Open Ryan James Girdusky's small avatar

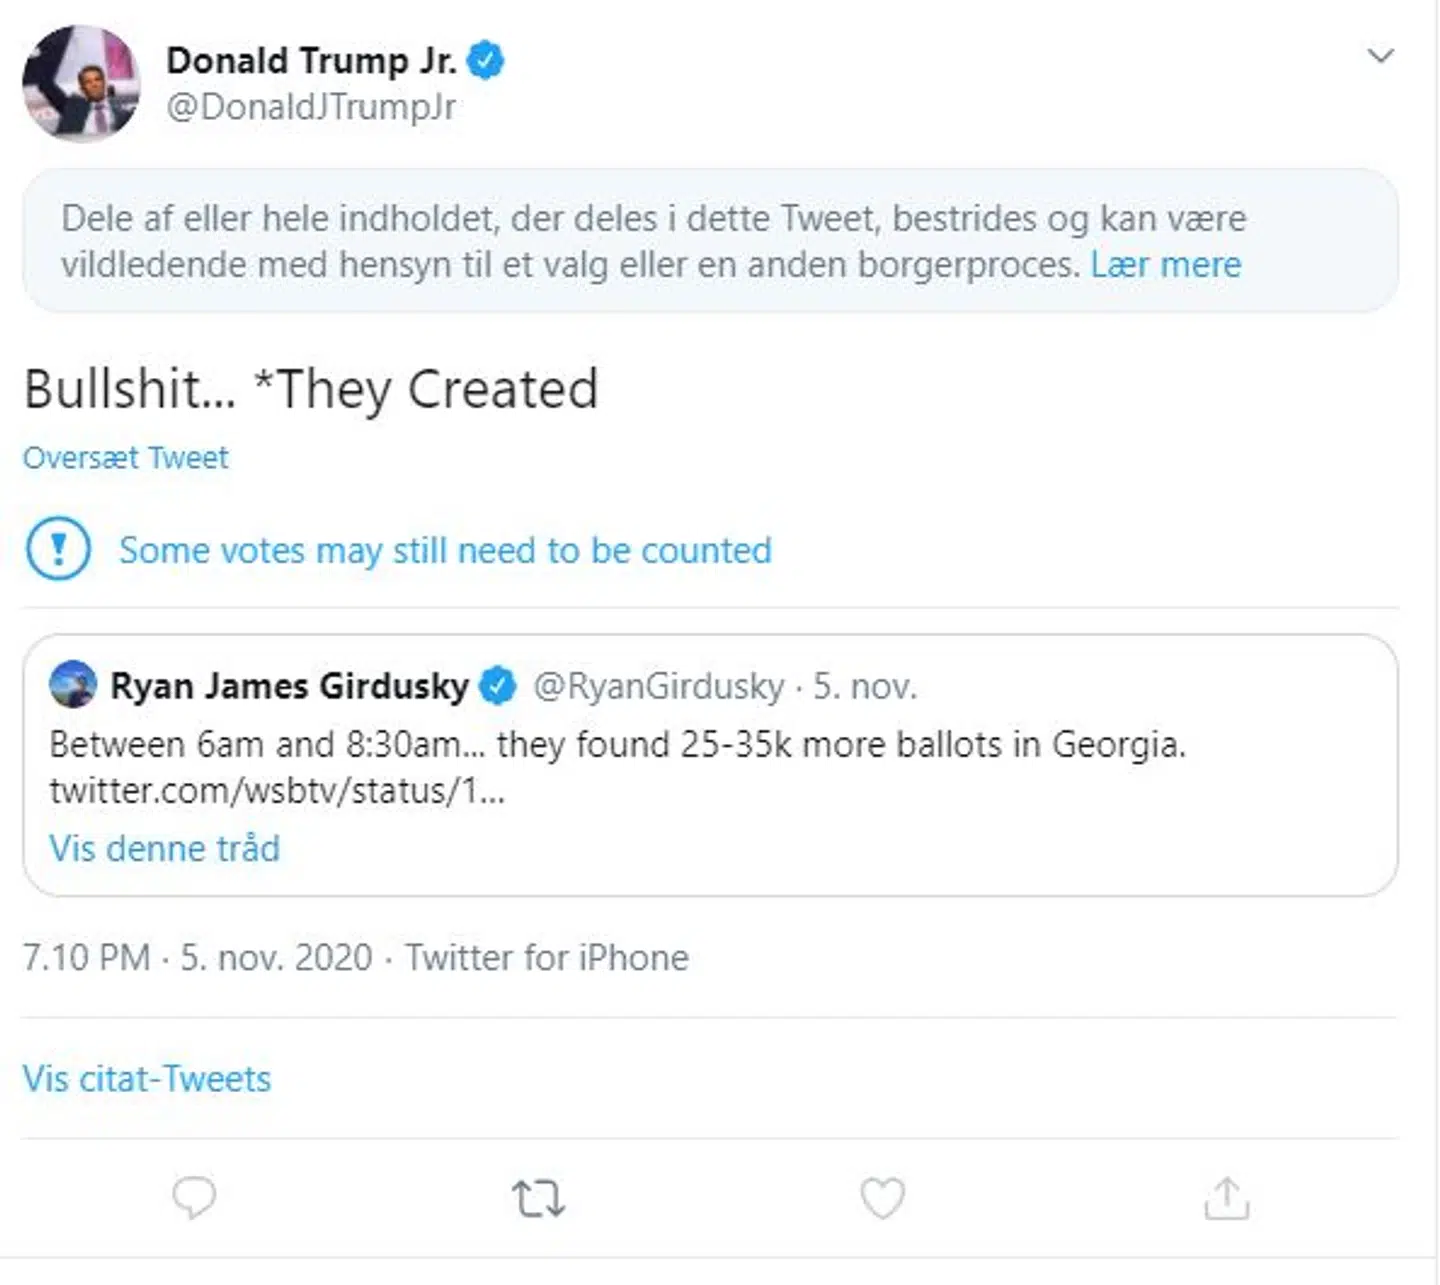coord(73,685)
